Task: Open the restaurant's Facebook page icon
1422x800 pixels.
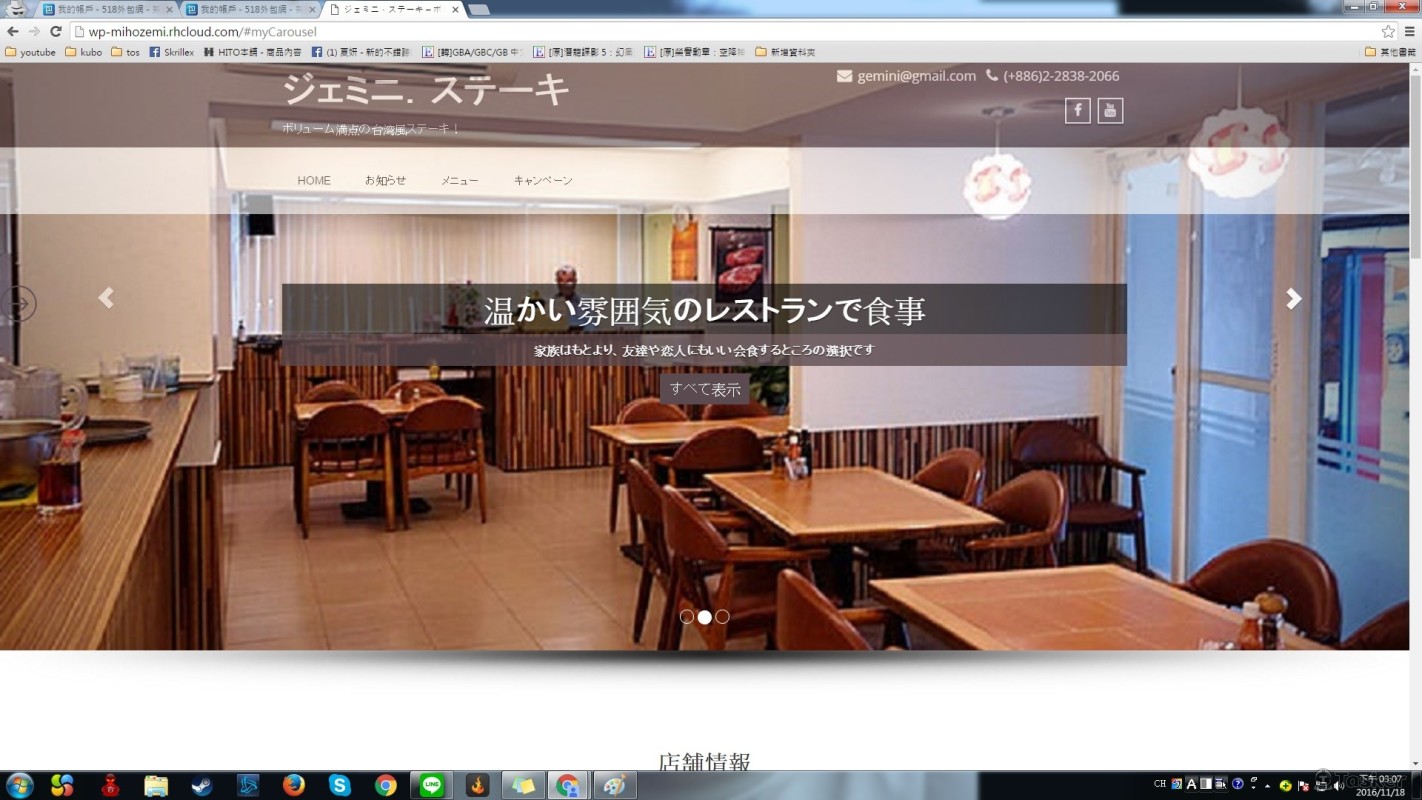Action: tap(1077, 111)
